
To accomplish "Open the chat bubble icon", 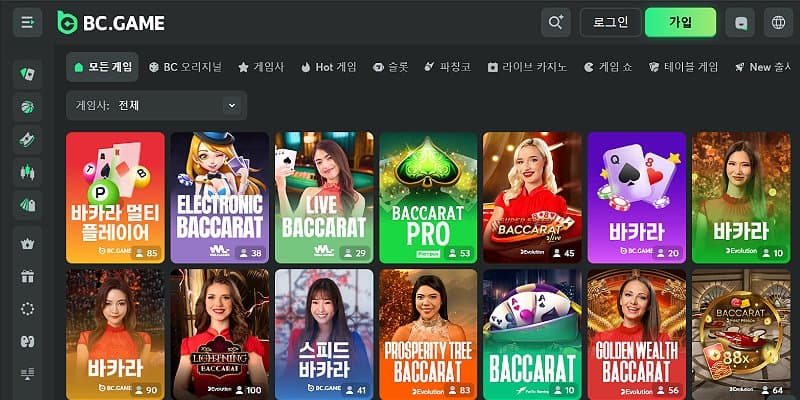I will click(x=741, y=22).
